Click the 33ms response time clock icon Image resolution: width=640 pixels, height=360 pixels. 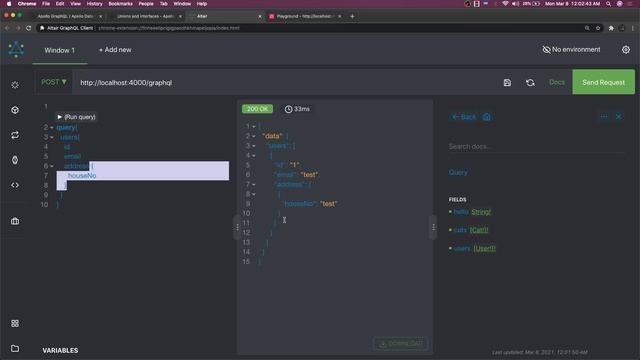pyautogui.click(x=288, y=109)
